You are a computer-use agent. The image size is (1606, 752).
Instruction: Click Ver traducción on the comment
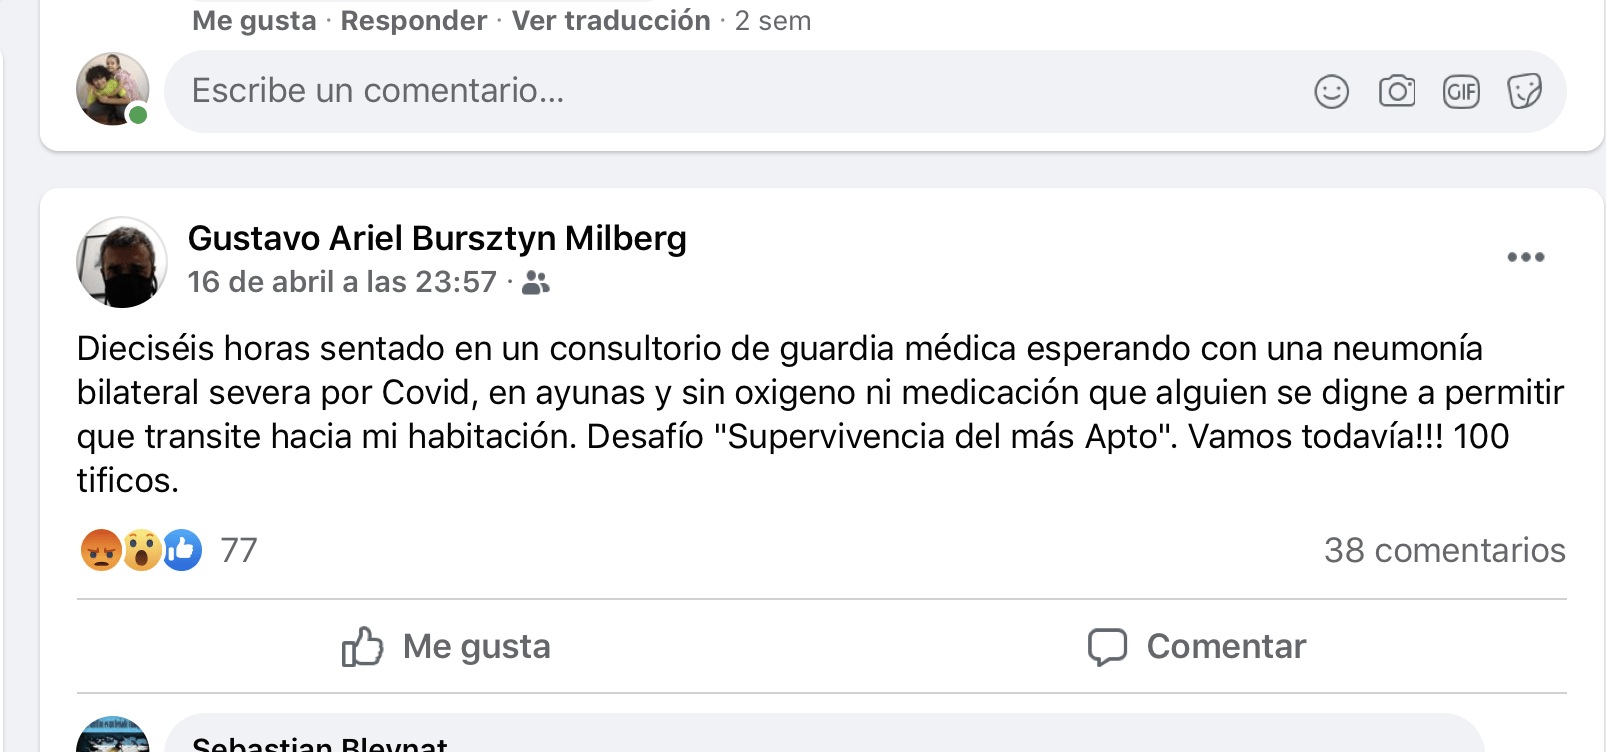pyautogui.click(x=611, y=21)
